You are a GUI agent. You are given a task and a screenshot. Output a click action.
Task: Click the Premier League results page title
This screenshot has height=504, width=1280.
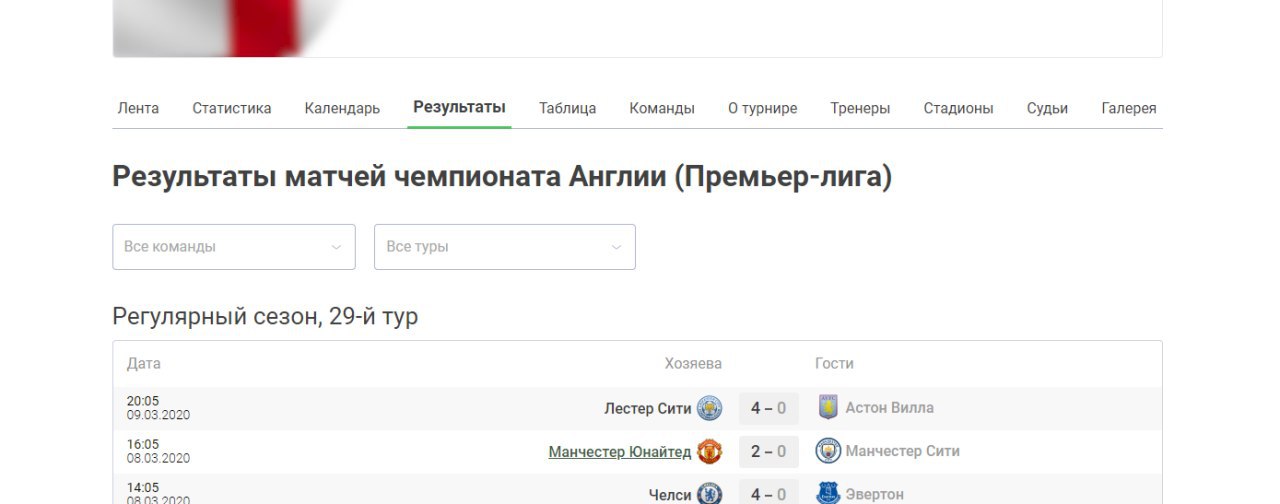pos(502,177)
